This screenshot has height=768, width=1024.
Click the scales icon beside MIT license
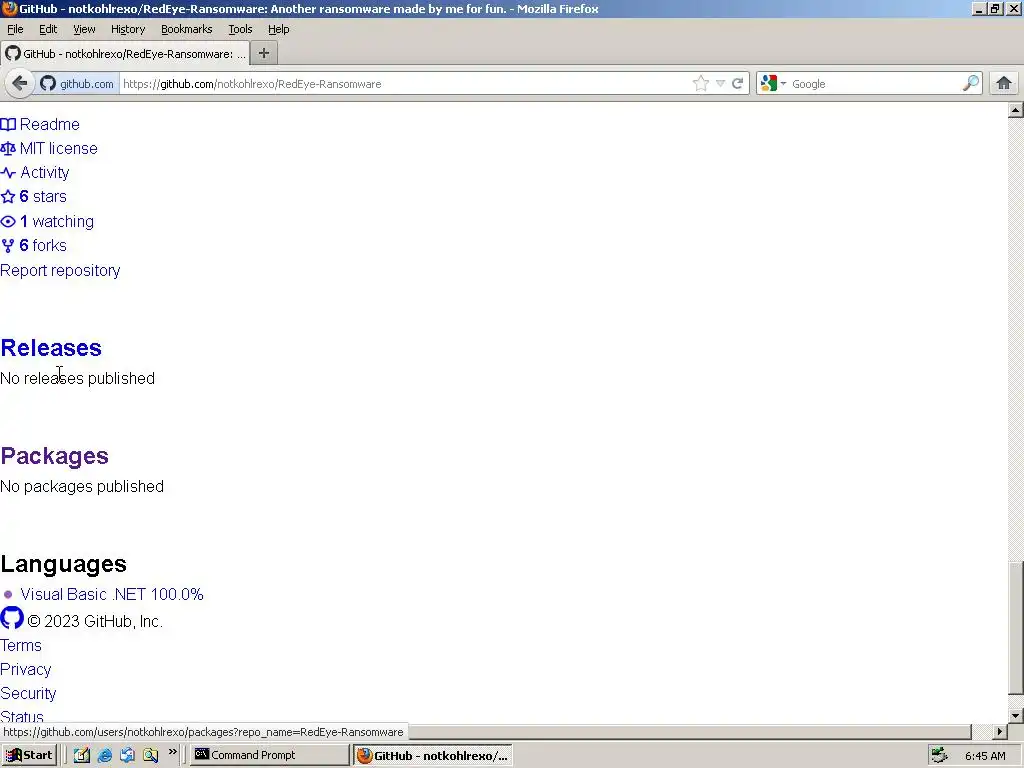point(8,148)
